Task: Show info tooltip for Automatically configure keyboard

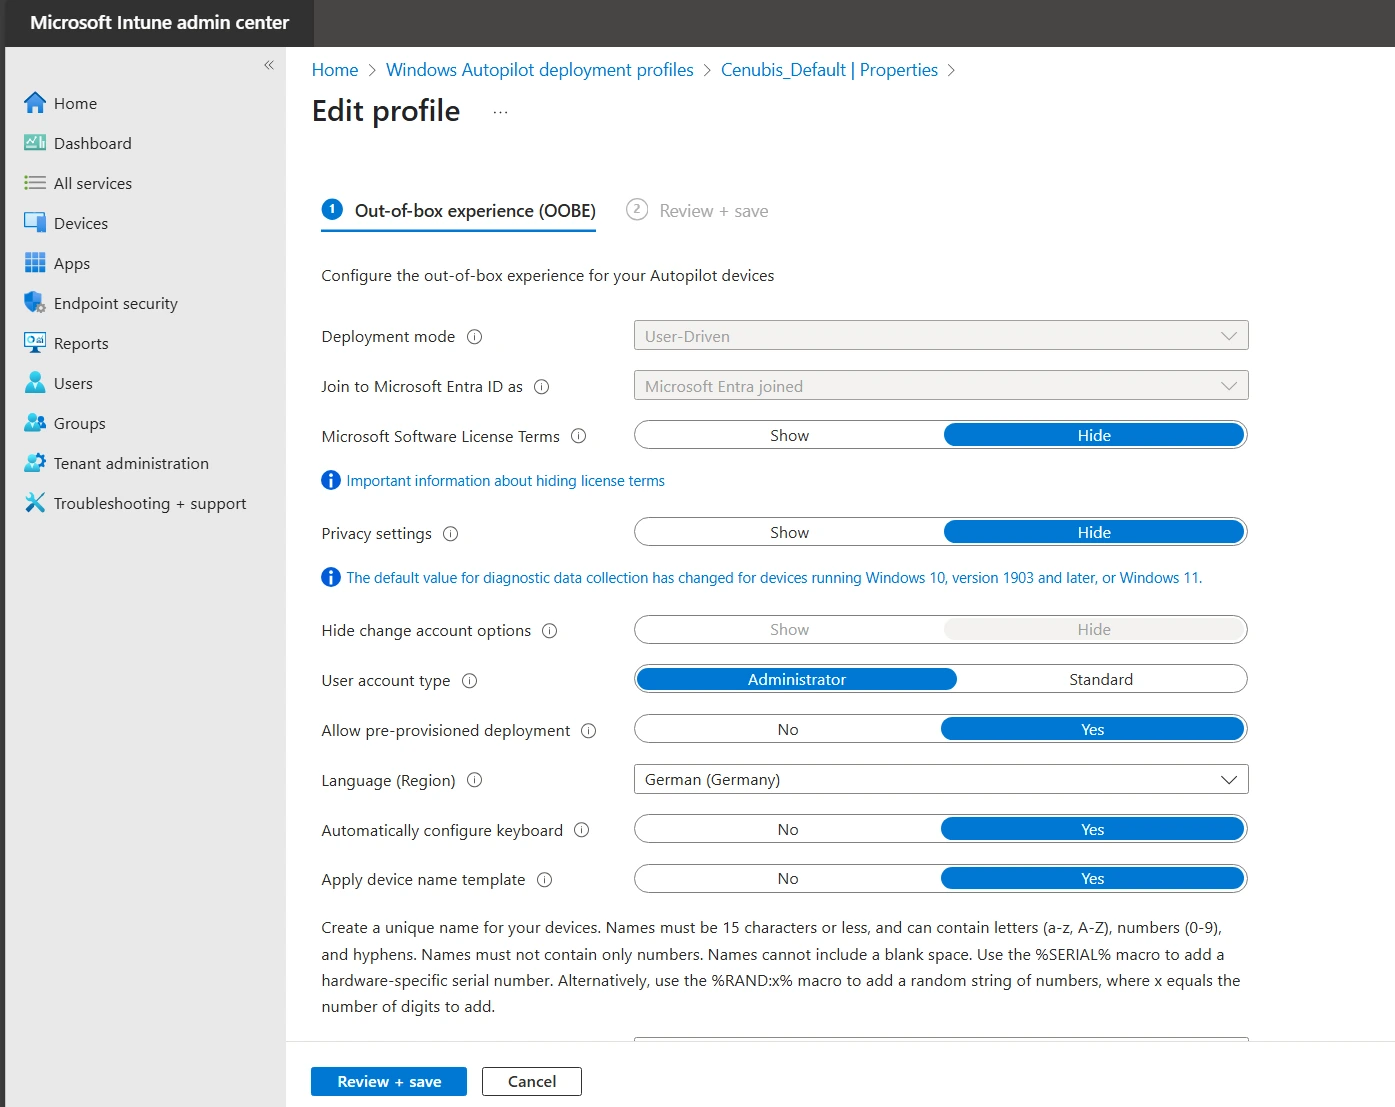Action: click(582, 830)
